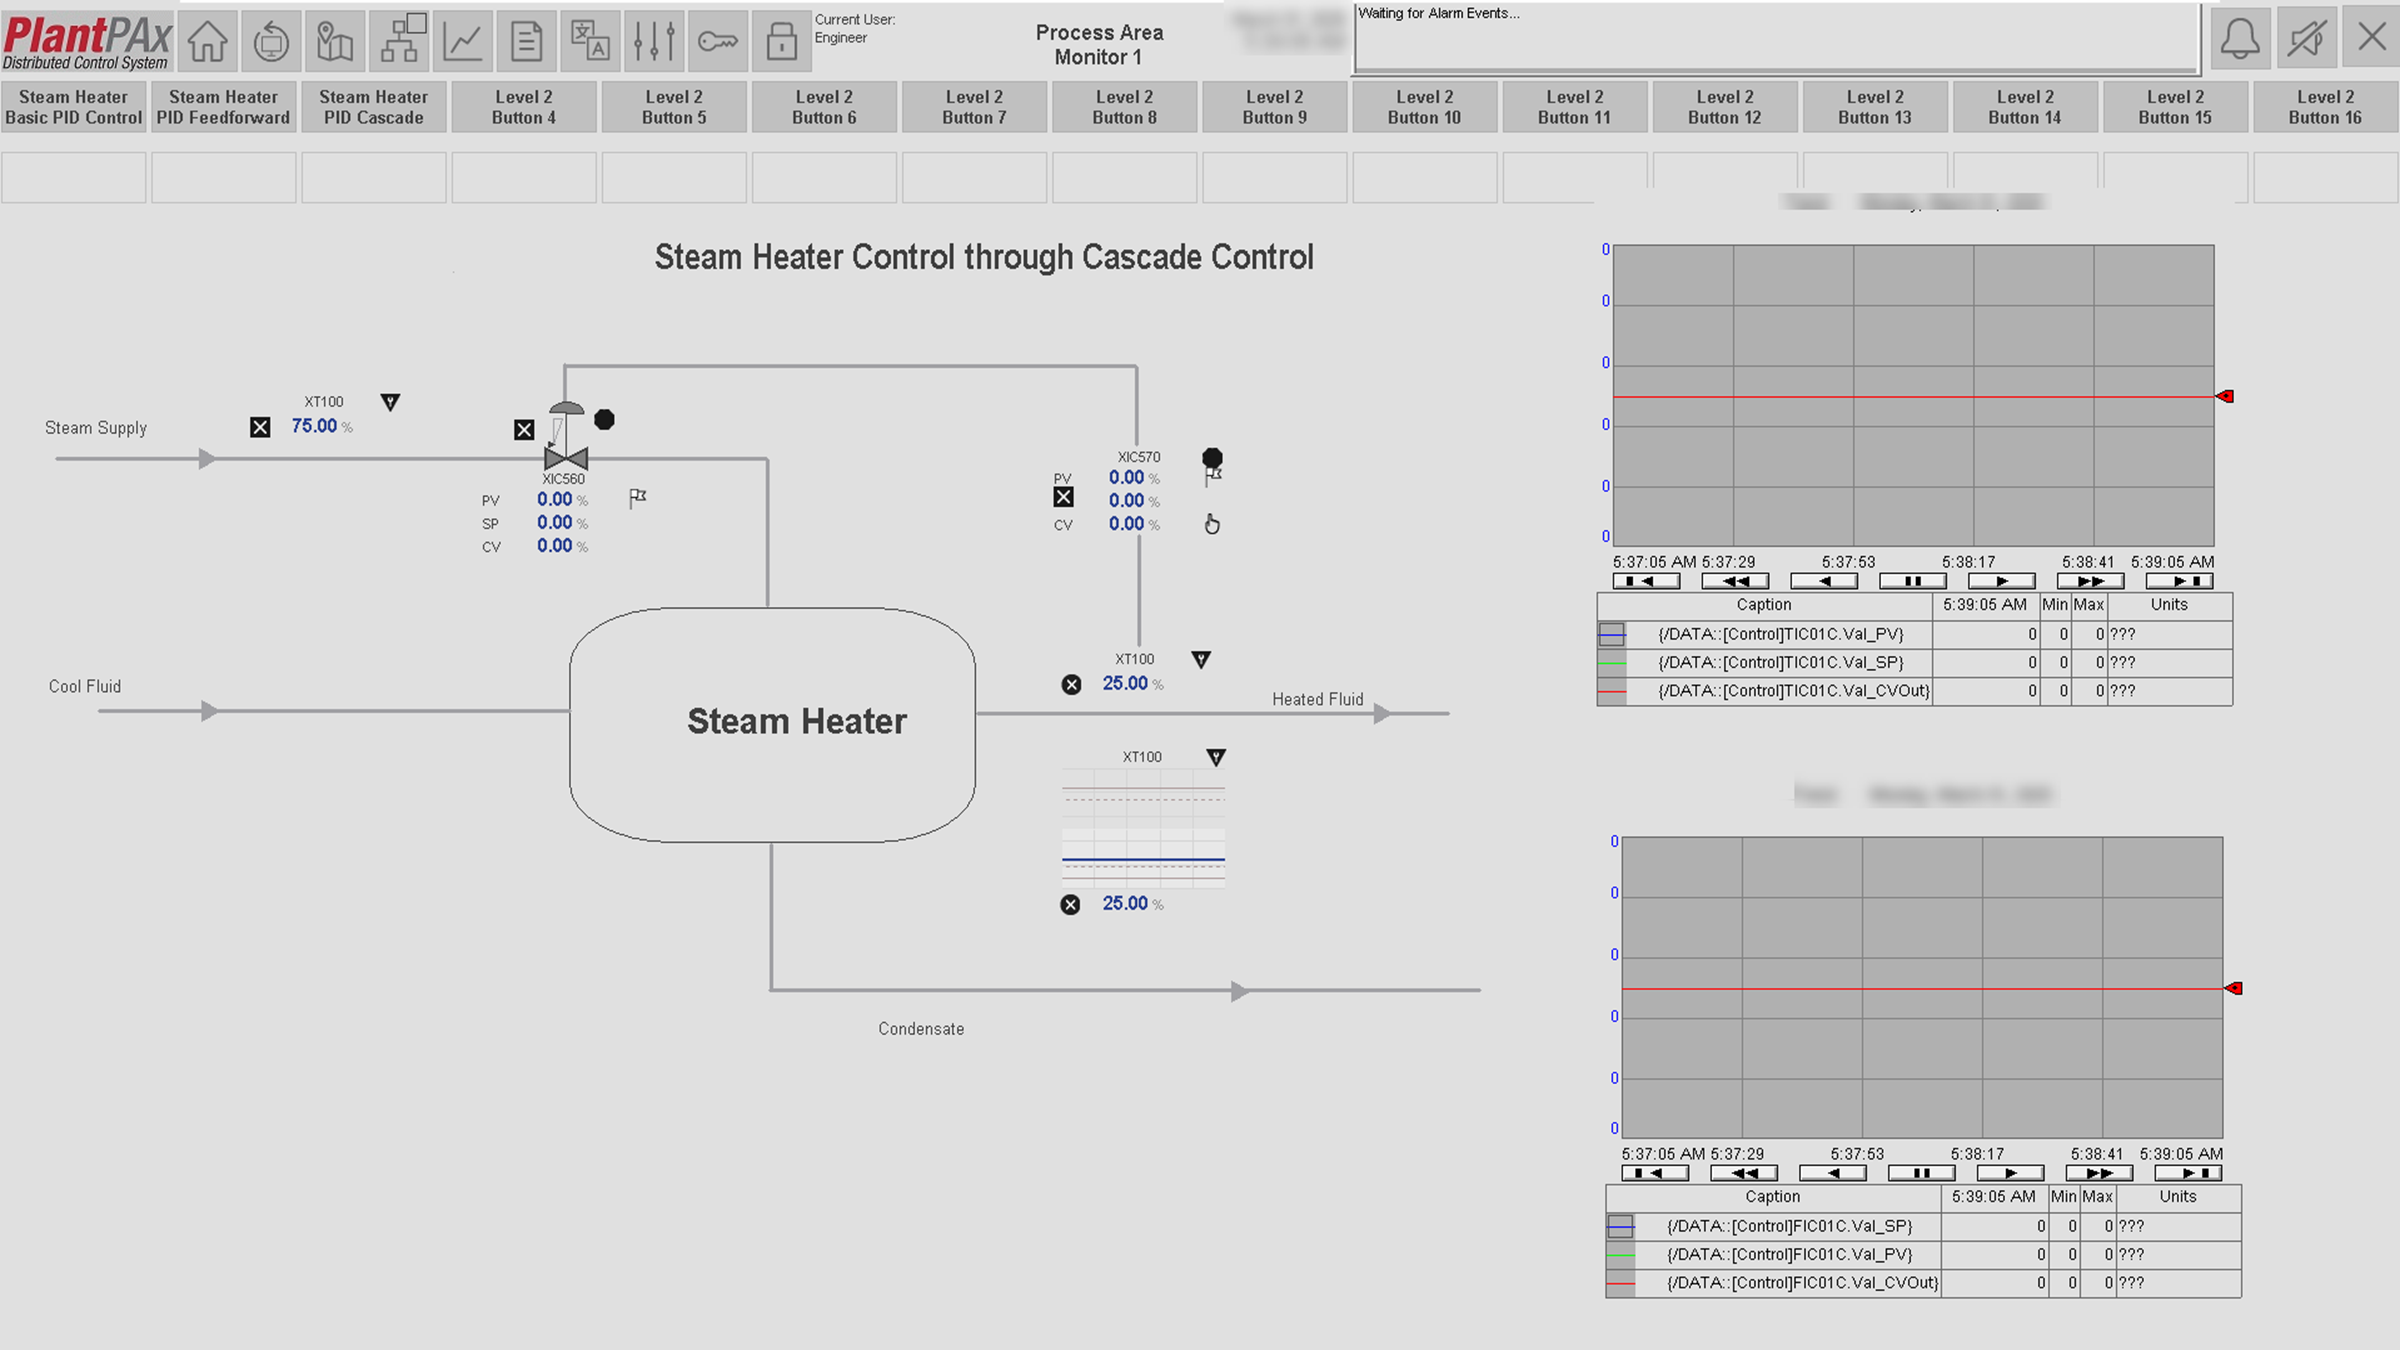The height and width of the screenshot is (1350, 2400).
Task: Click the X box next to Steam Supply 75.00%
Action: [260, 427]
